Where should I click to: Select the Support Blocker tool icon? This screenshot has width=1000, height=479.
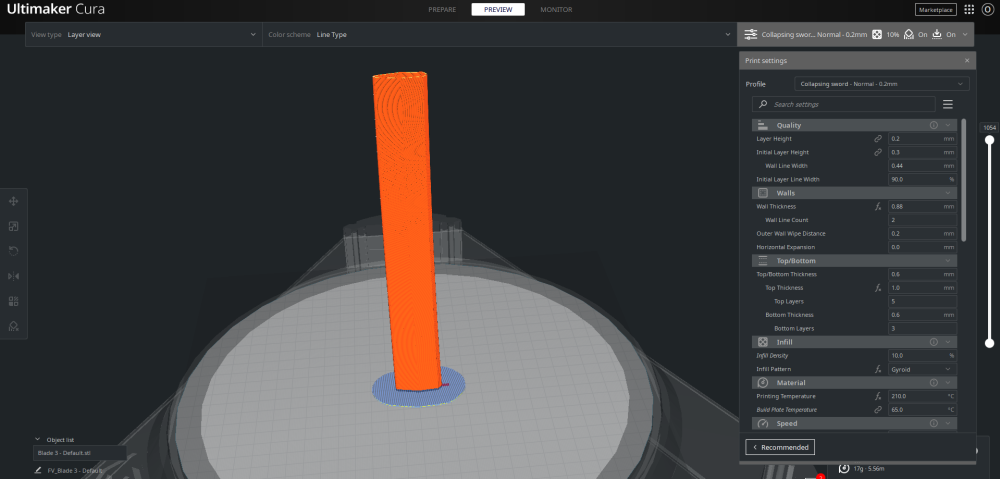point(13,326)
